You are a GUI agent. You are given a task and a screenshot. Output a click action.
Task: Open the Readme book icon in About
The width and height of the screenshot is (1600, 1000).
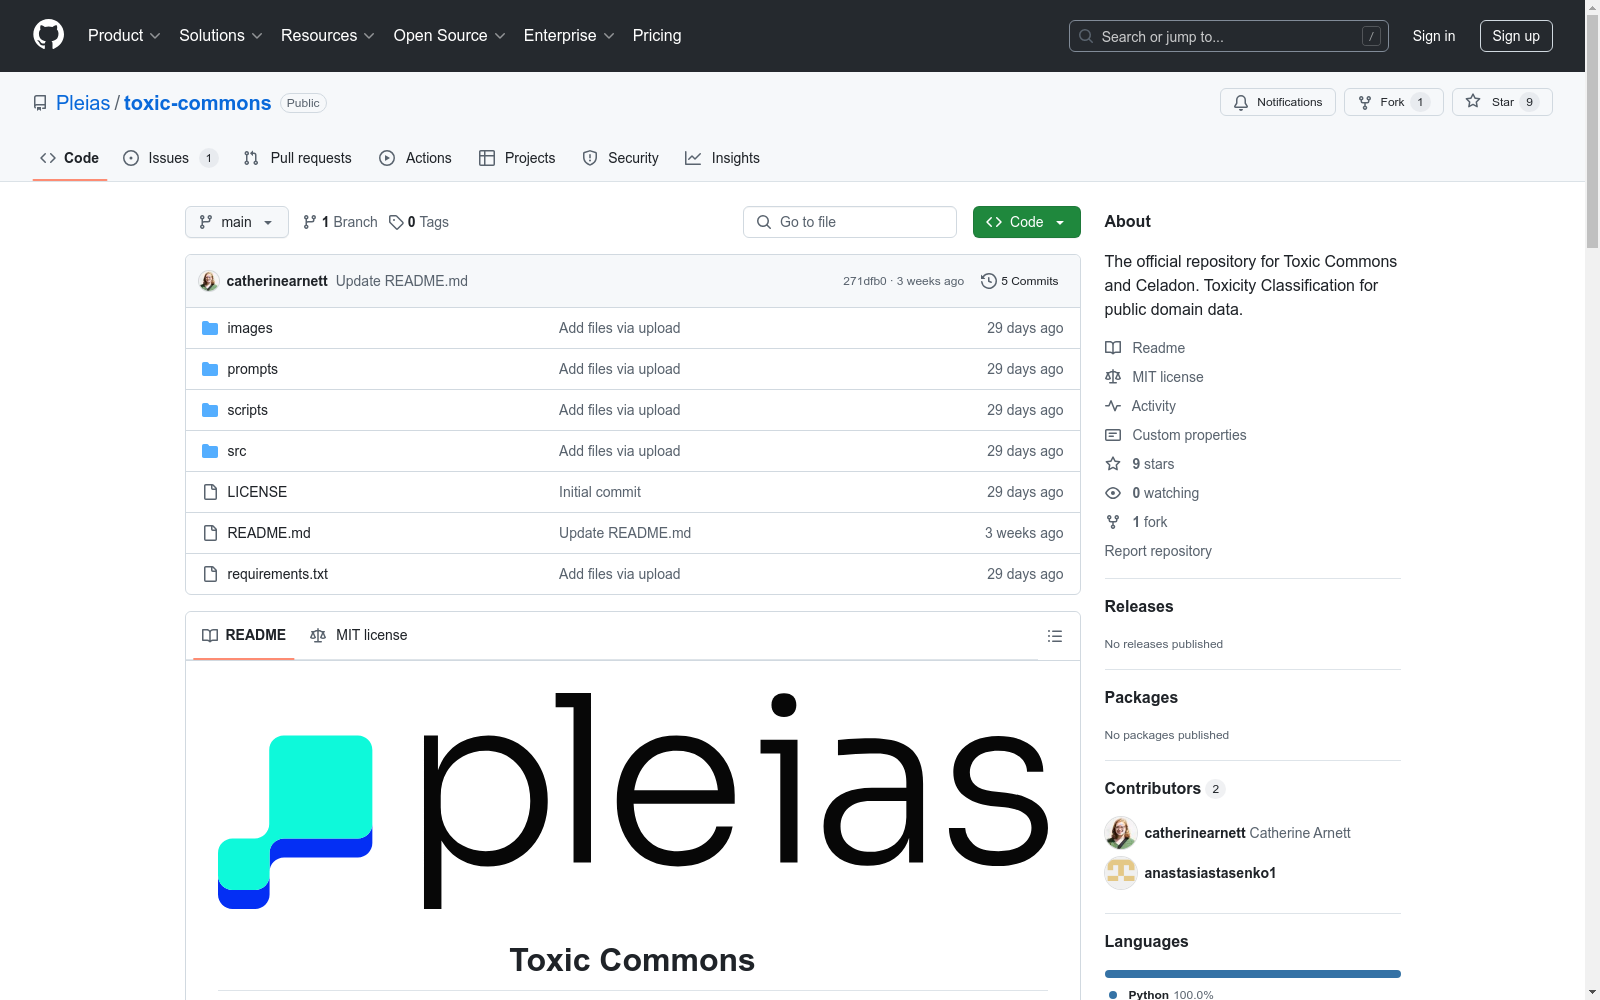click(1113, 348)
